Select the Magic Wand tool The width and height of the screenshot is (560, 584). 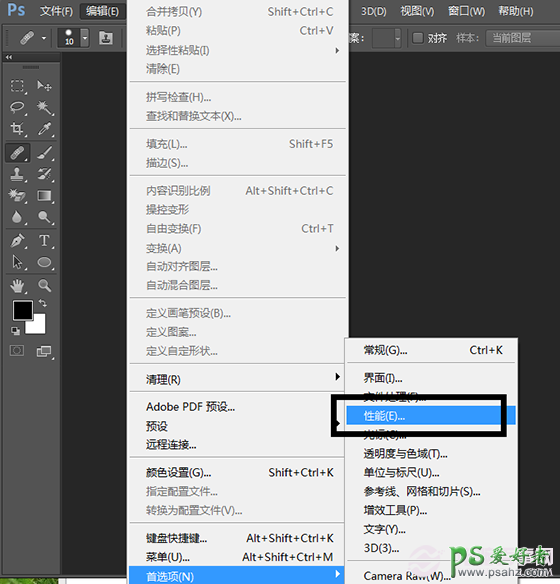[45, 107]
